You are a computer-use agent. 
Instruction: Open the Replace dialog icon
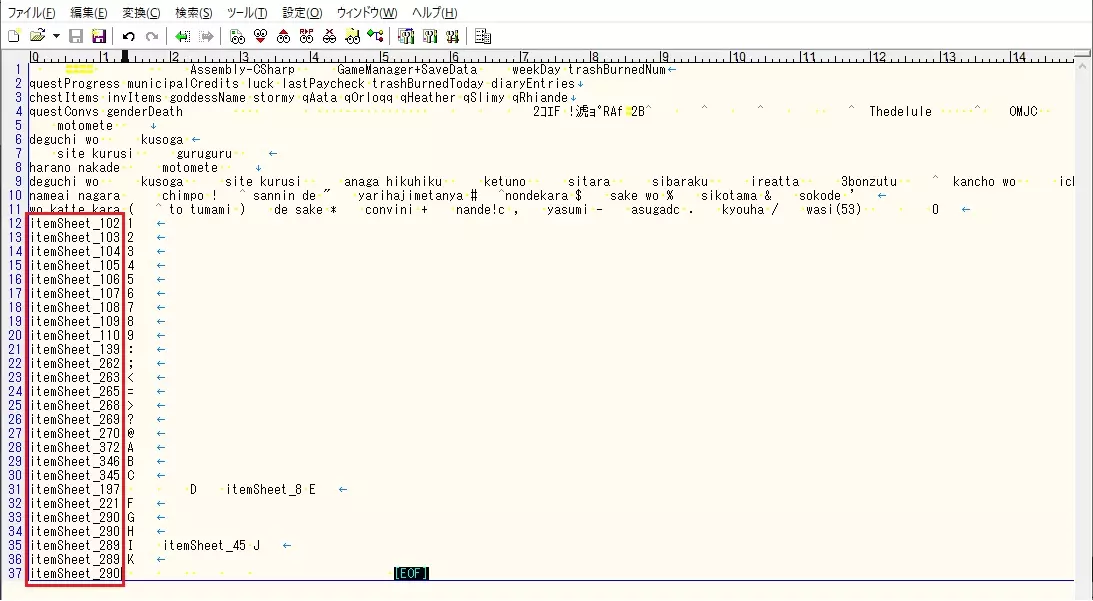306,36
